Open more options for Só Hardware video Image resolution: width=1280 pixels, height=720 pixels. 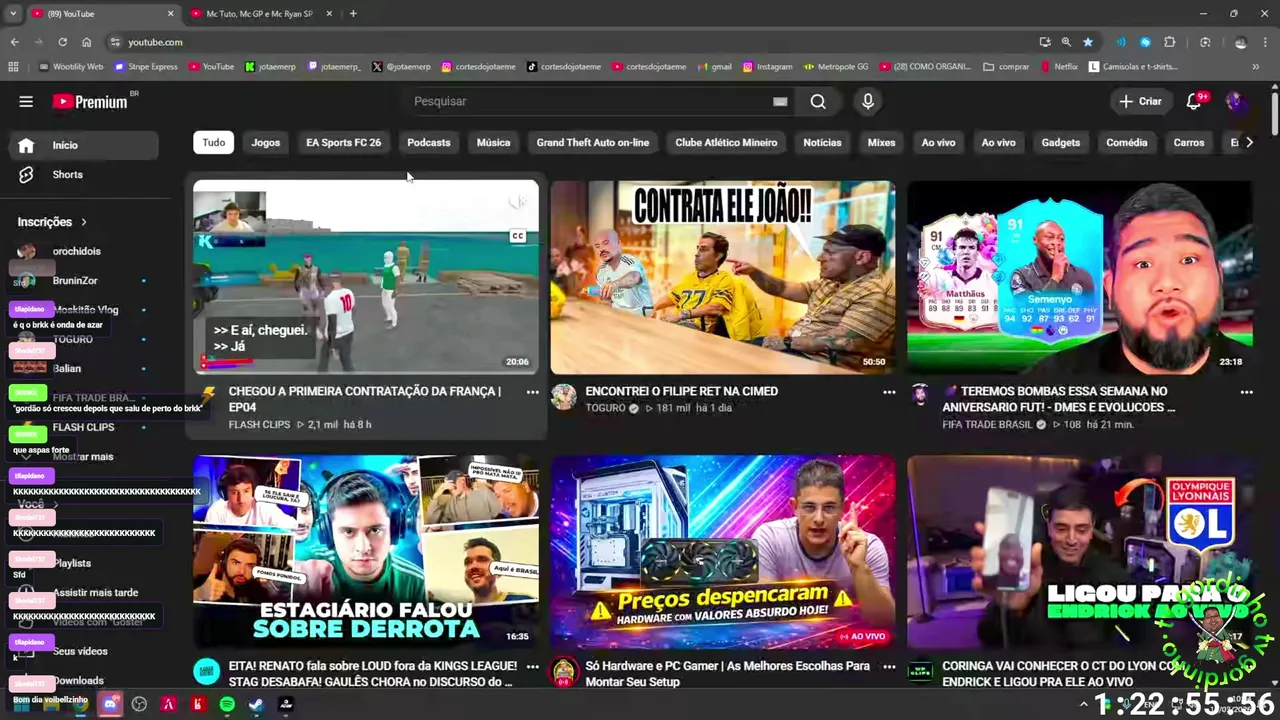pos(889,666)
